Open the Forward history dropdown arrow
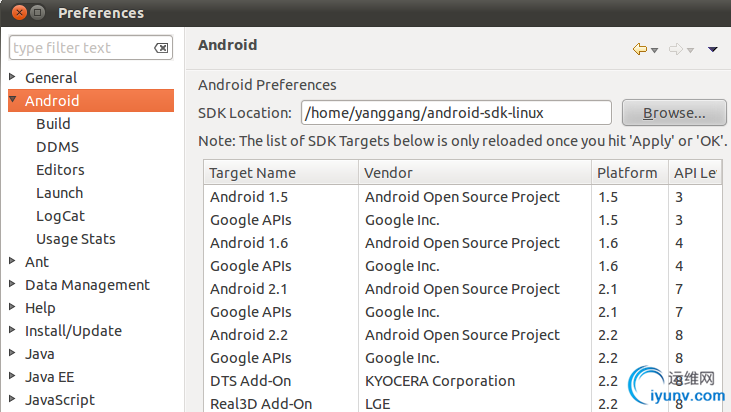Image resolution: width=731 pixels, height=412 pixels. [690, 50]
